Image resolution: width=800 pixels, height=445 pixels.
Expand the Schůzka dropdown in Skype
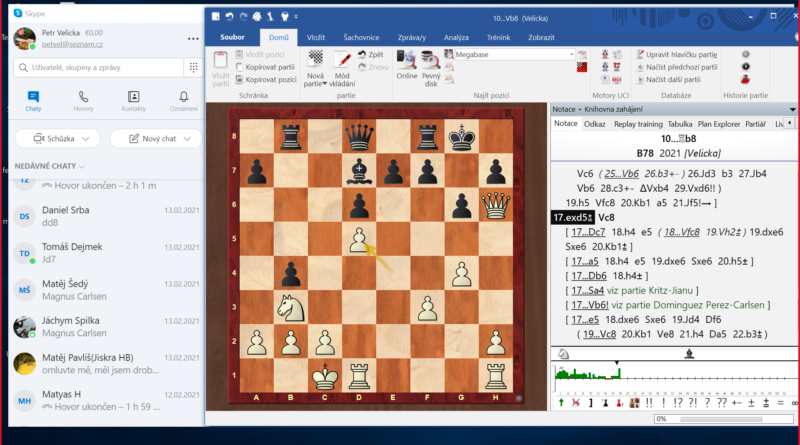coord(86,139)
